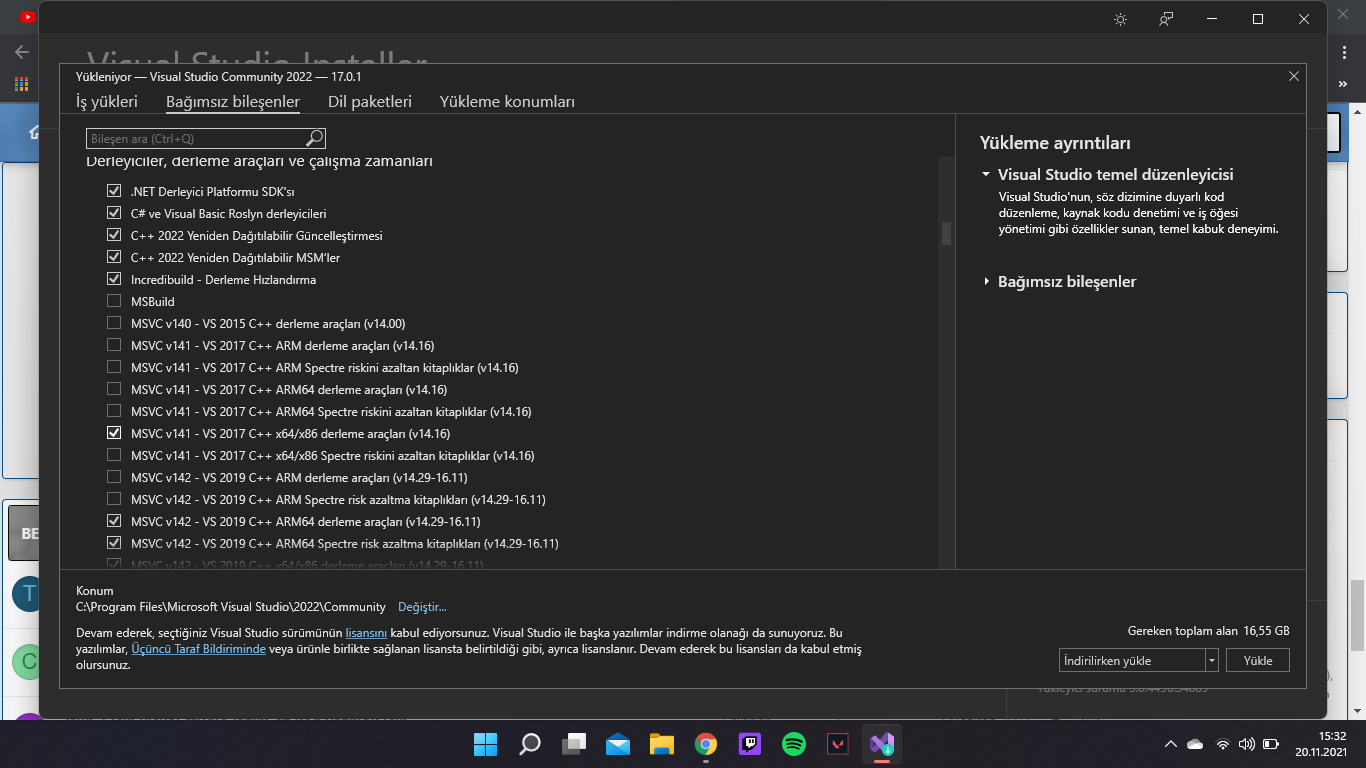Toggle the light/dark theme sun icon
Image resolution: width=1366 pixels, height=768 pixels.
pyautogui.click(x=1120, y=19)
